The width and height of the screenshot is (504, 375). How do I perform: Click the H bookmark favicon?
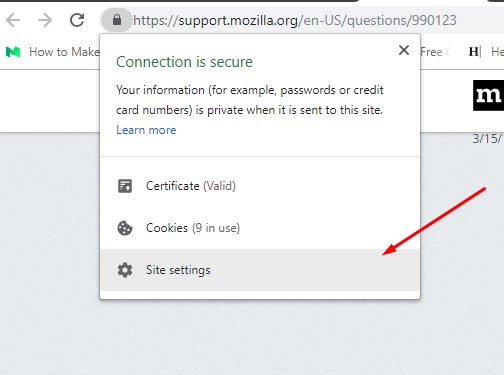pos(475,52)
